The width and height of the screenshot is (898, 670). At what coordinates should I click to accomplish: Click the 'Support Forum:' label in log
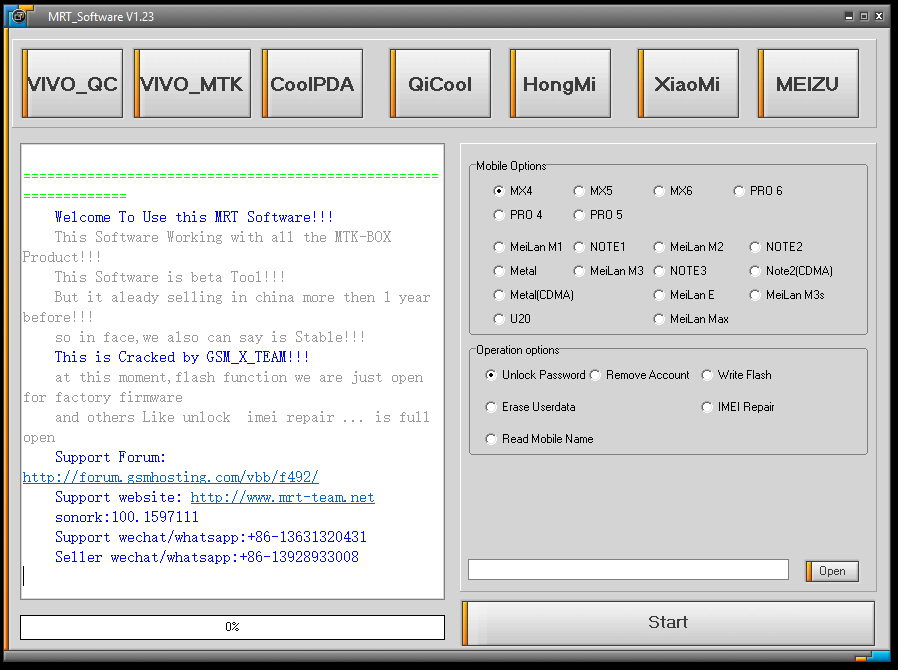click(110, 457)
